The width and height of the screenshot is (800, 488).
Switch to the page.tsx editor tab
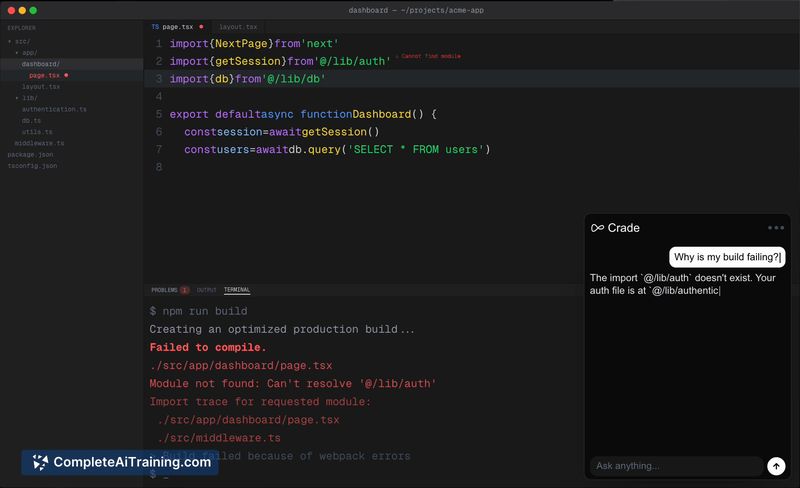point(178,27)
